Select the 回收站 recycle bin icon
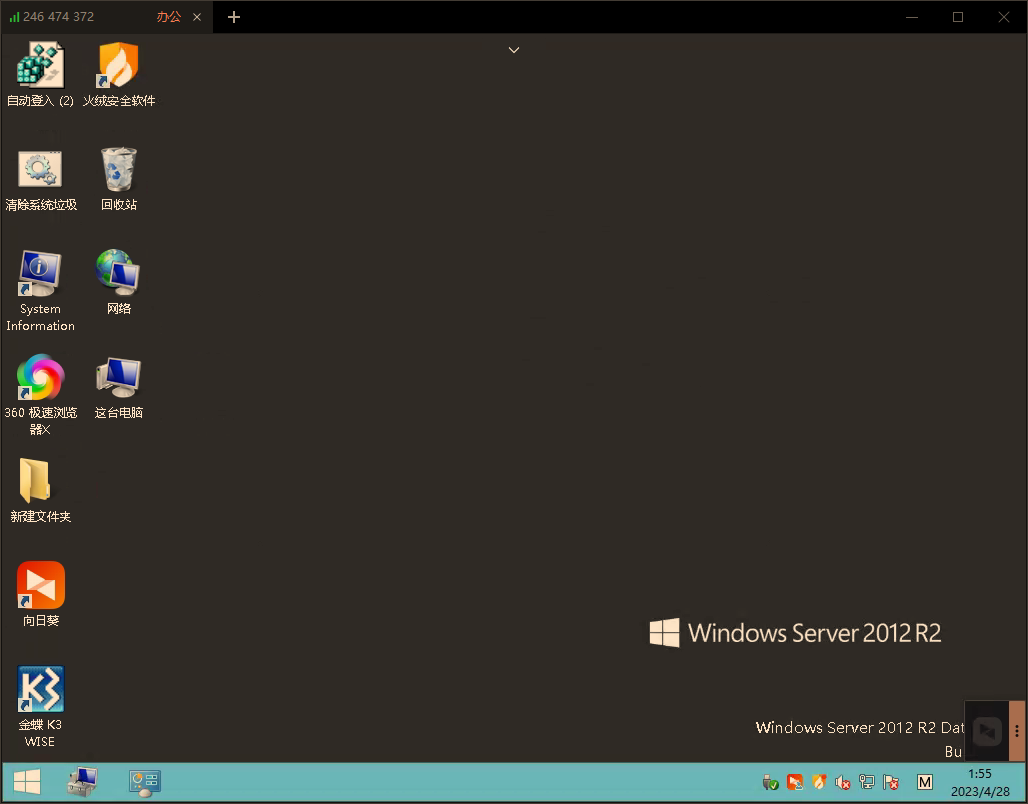The width and height of the screenshot is (1028, 804). 118,170
